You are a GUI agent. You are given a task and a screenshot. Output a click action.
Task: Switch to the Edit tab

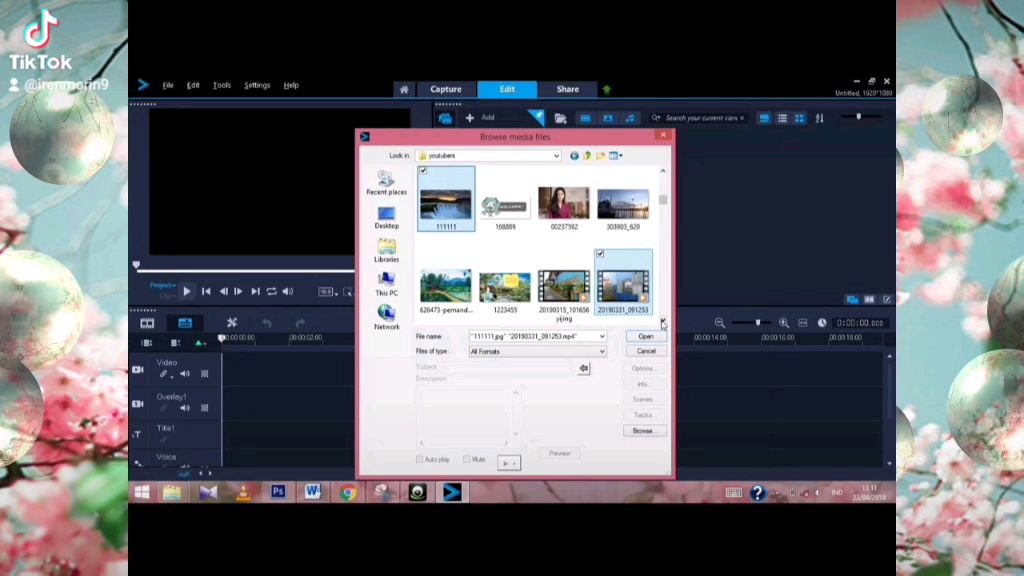[507, 89]
